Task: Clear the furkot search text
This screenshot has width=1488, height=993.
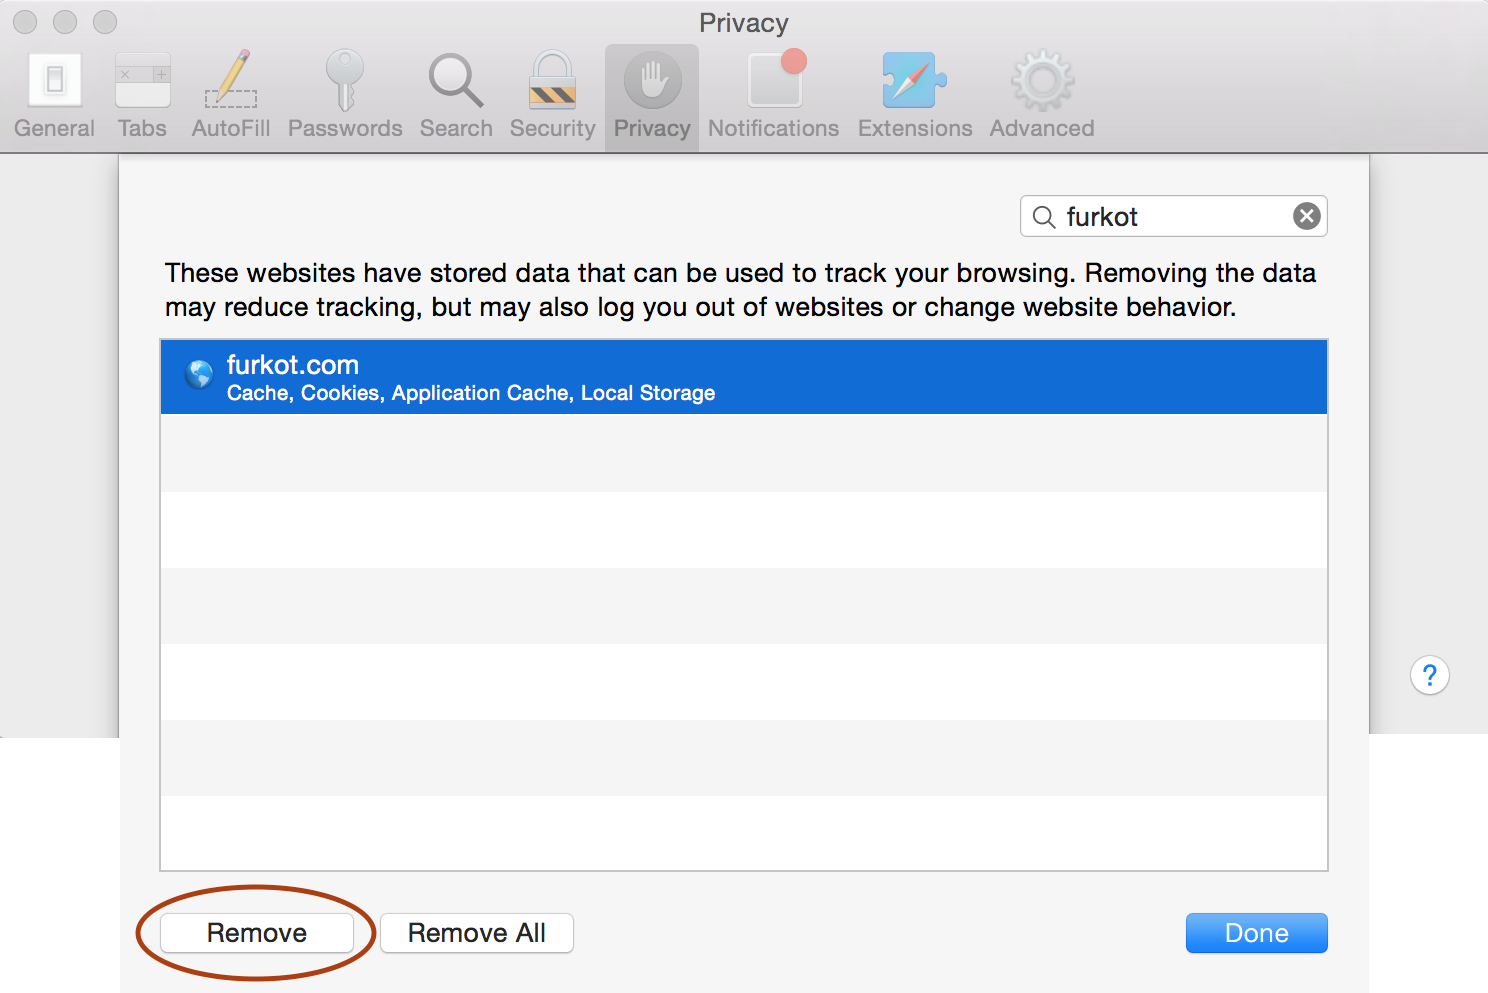Action: click(x=1306, y=216)
